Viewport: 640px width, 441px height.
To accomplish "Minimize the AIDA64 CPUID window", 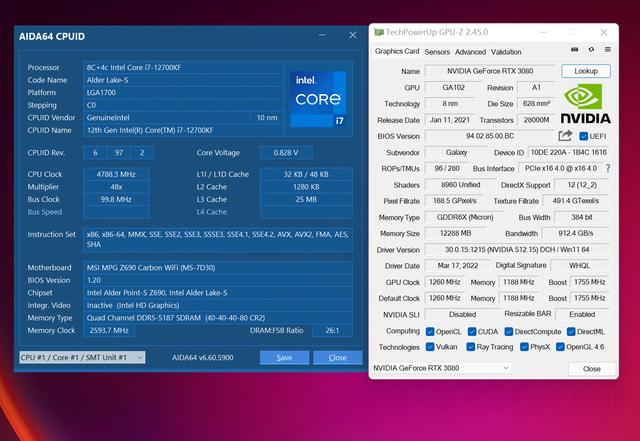I will tap(322, 35).
